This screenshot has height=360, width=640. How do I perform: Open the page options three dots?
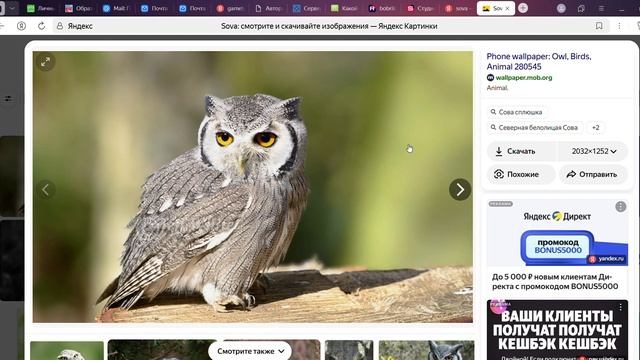[619, 26]
